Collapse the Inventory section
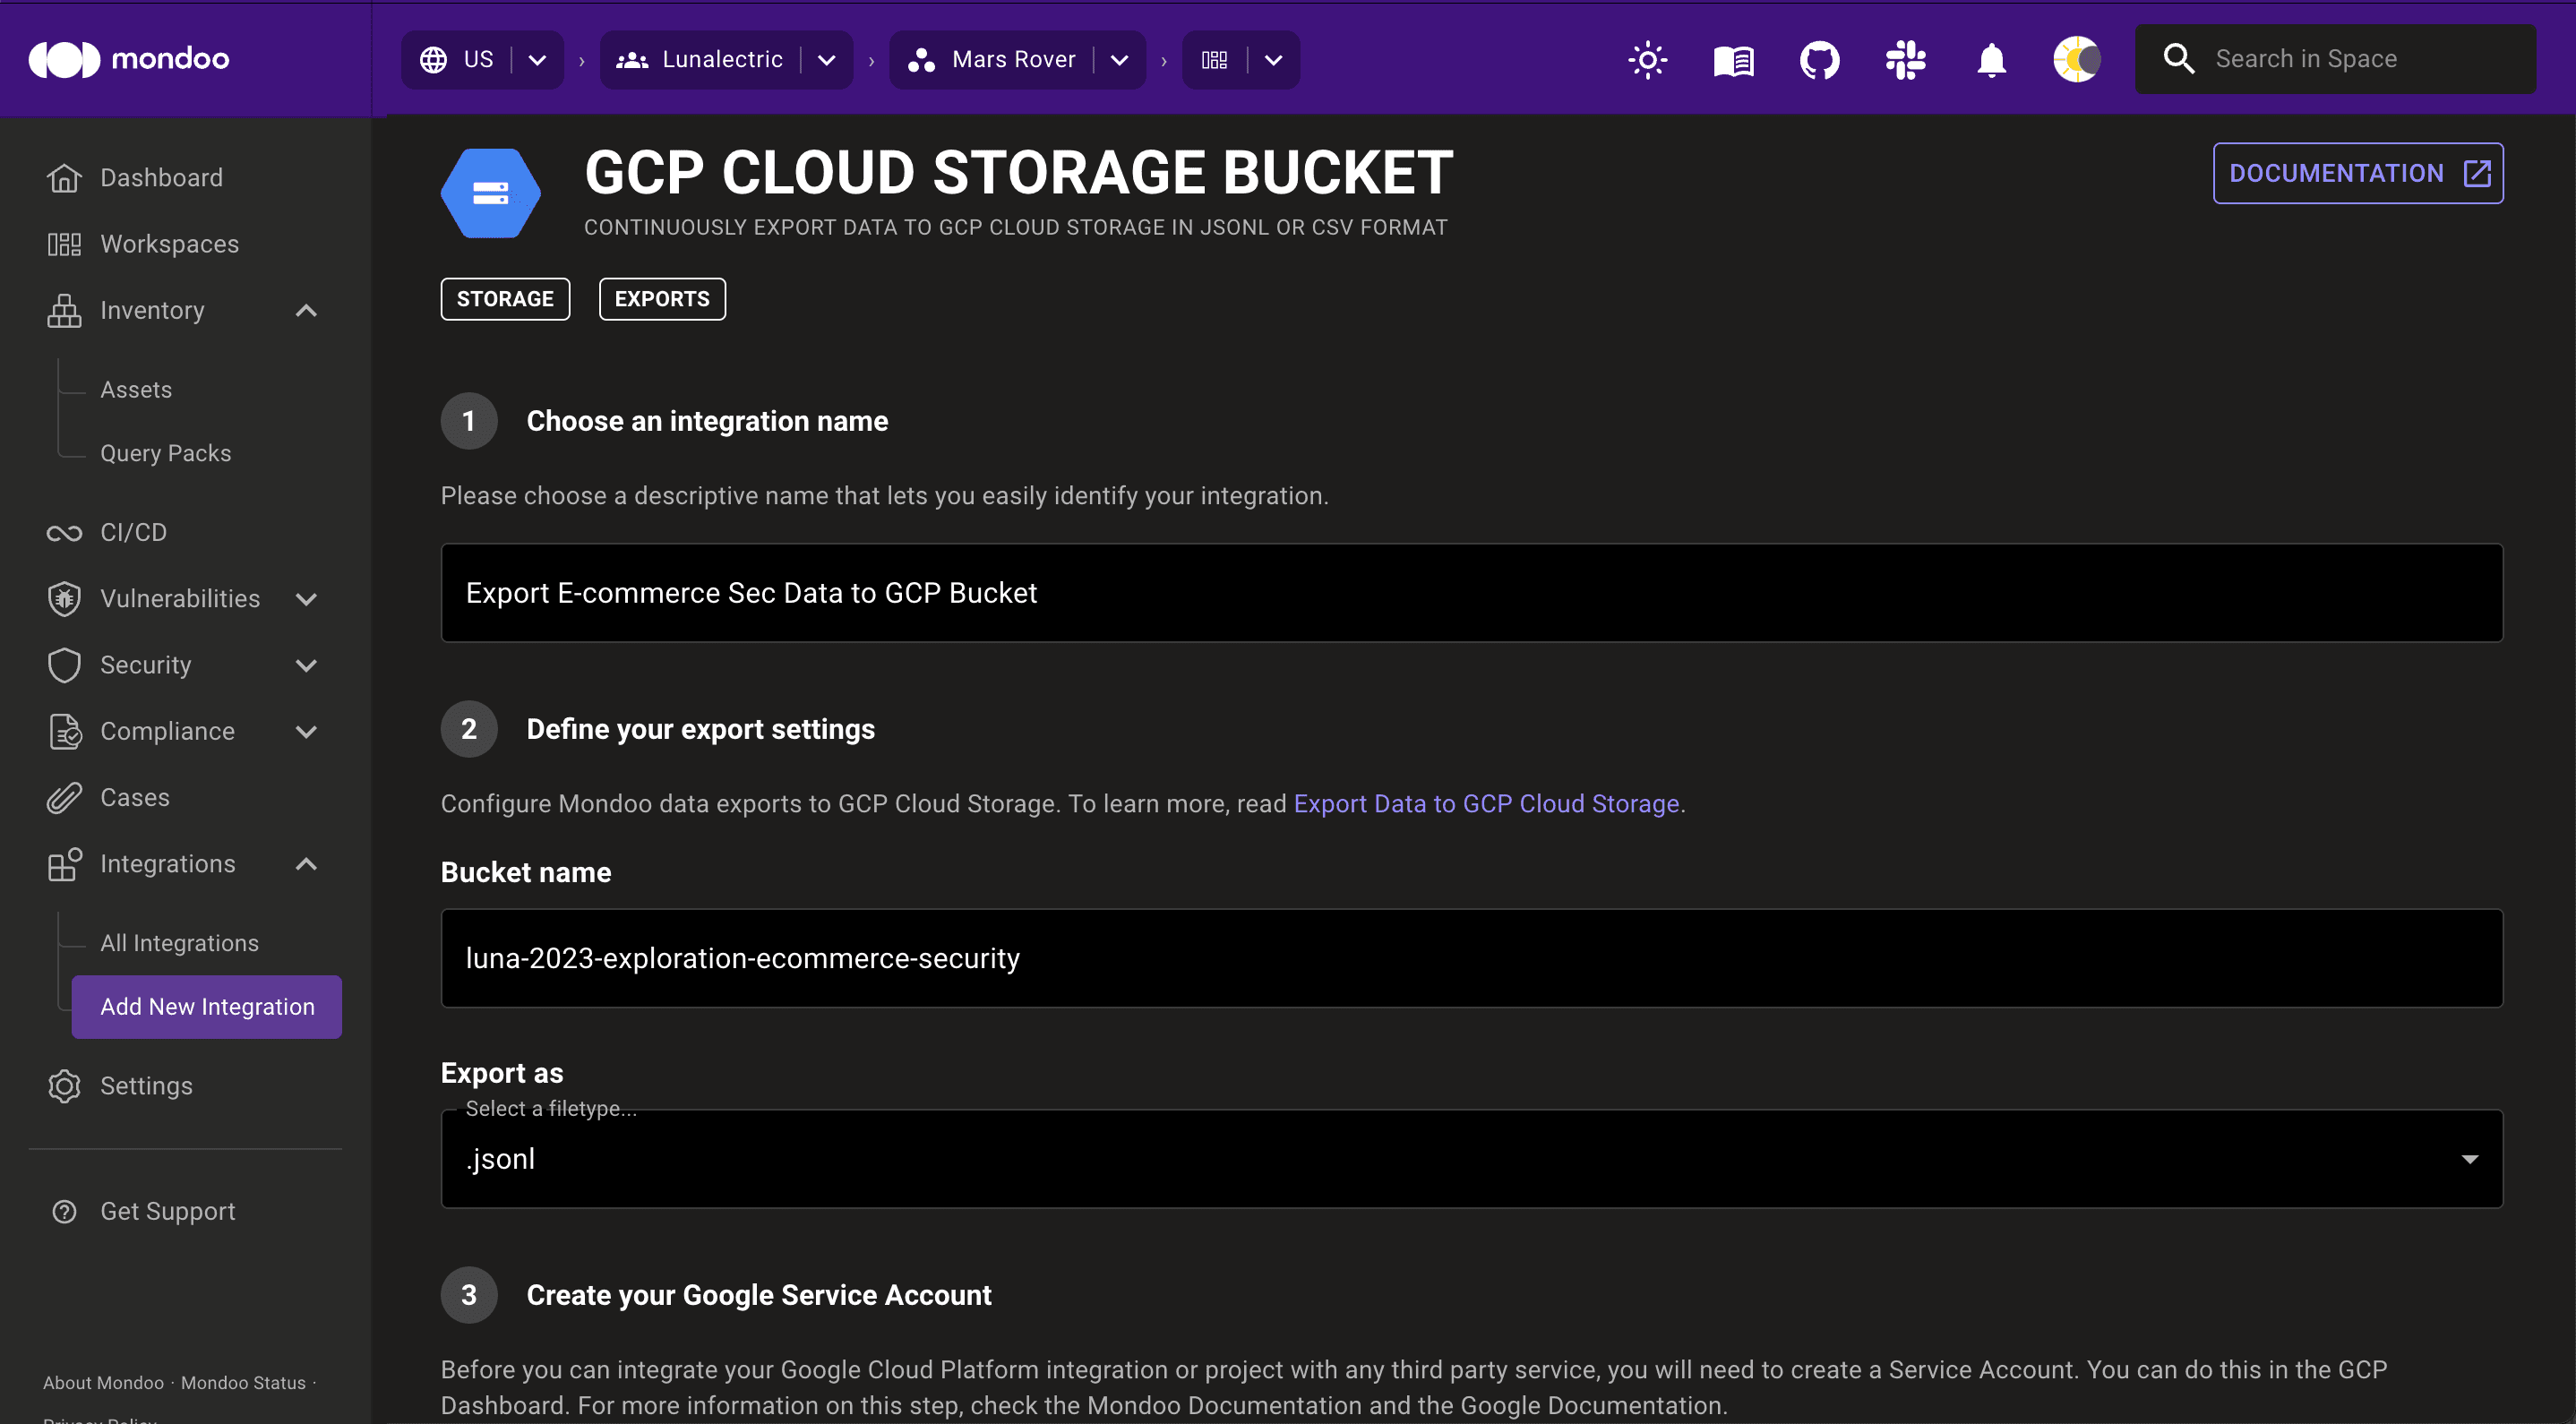Screen dimensions: 2576x1424 [x=306, y=311]
